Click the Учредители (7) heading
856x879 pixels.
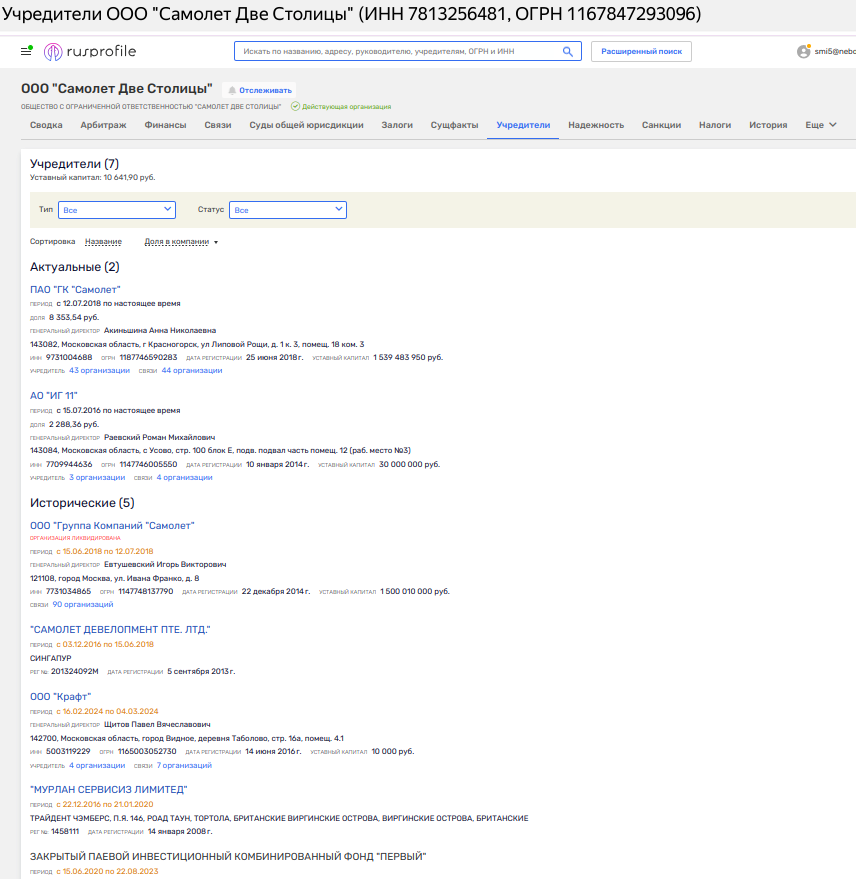(75, 164)
